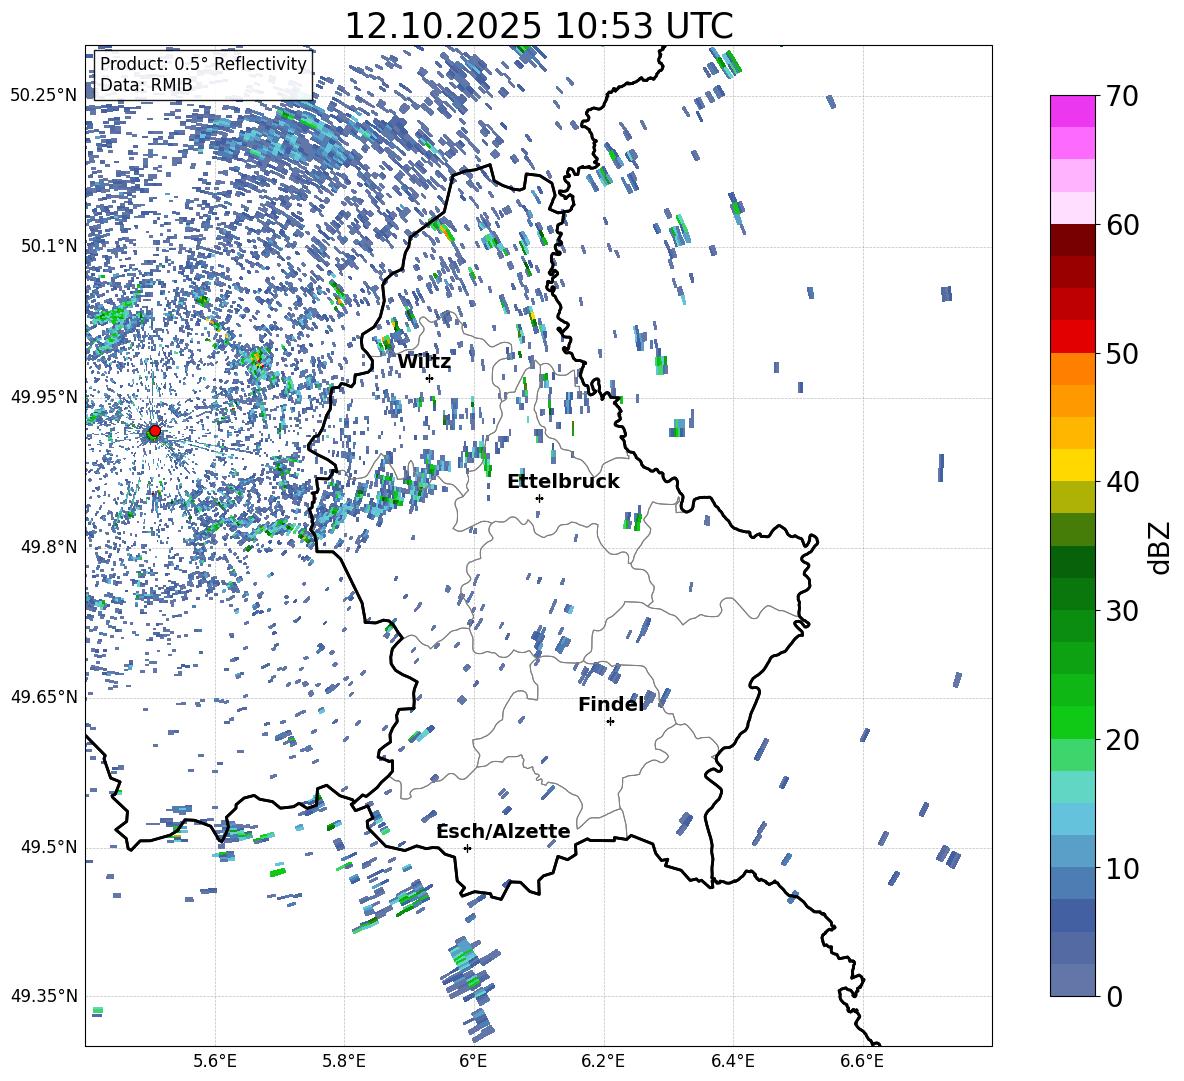The height and width of the screenshot is (1081, 1184).
Task: Click the 50.25°N latitude label
Action: click(44, 96)
